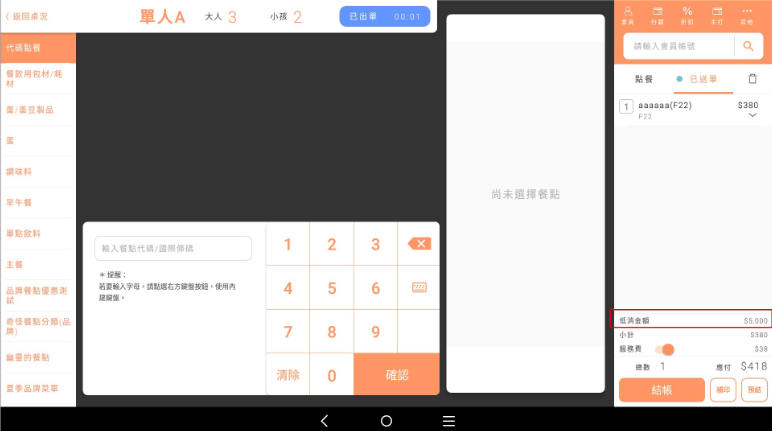Switch to the 點餐 tab
The width and height of the screenshot is (772, 431).
coord(644,79)
